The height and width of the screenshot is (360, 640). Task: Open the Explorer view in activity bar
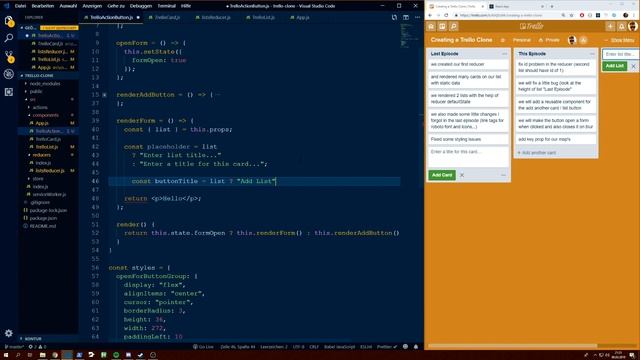coord(9,20)
